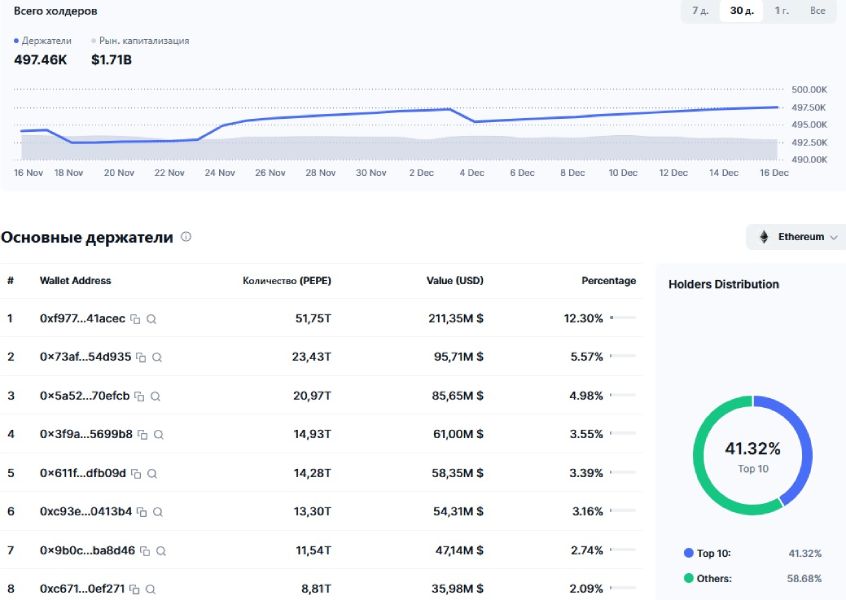Toggle Держатели series in chart legend
The height and width of the screenshot is (600, 846).
coord(43,41)
